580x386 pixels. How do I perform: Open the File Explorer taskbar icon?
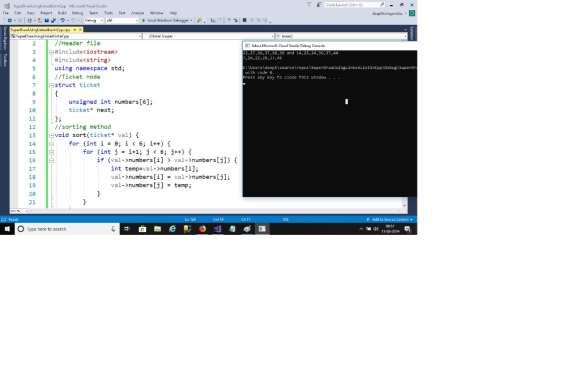(x=158, y=229)
